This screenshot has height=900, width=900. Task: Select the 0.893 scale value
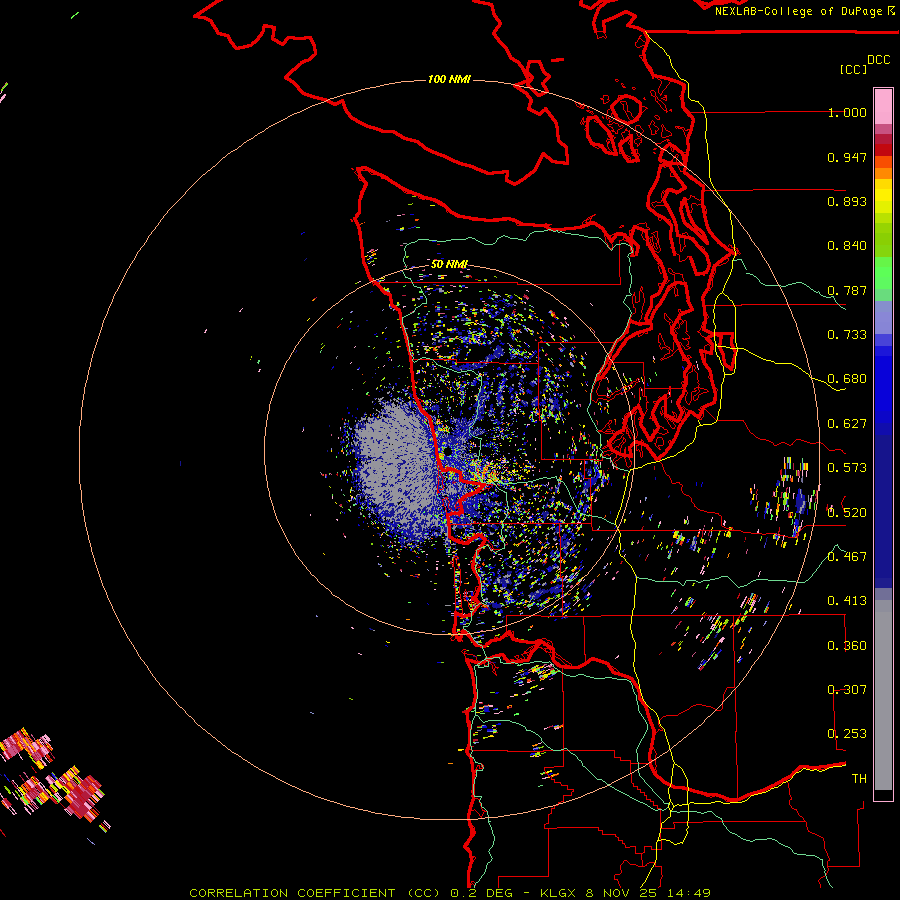pos(847,201)
